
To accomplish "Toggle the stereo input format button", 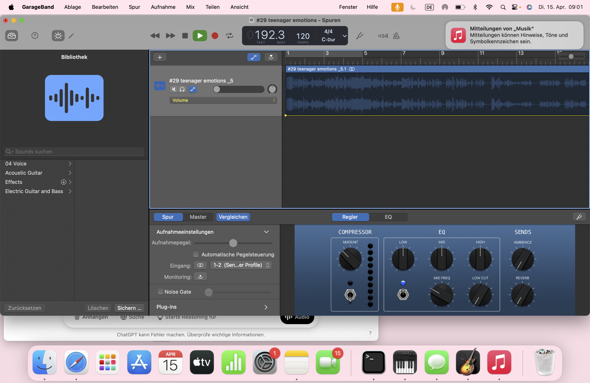I will click(200, 265).
